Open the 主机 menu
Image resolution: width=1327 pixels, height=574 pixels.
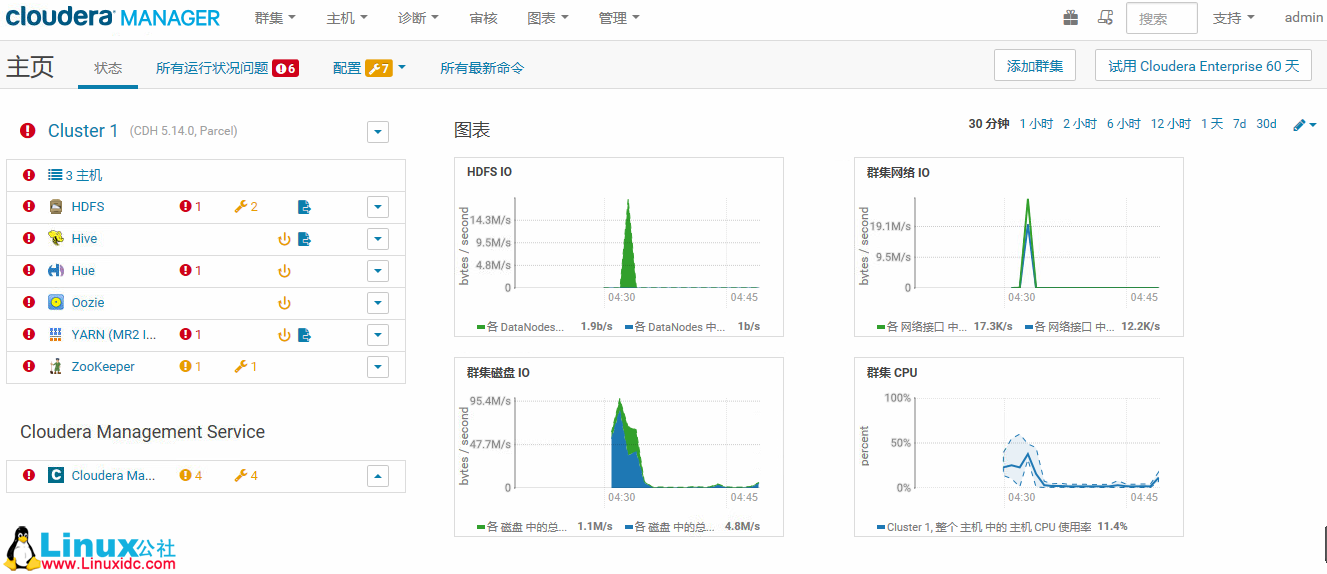347,18
